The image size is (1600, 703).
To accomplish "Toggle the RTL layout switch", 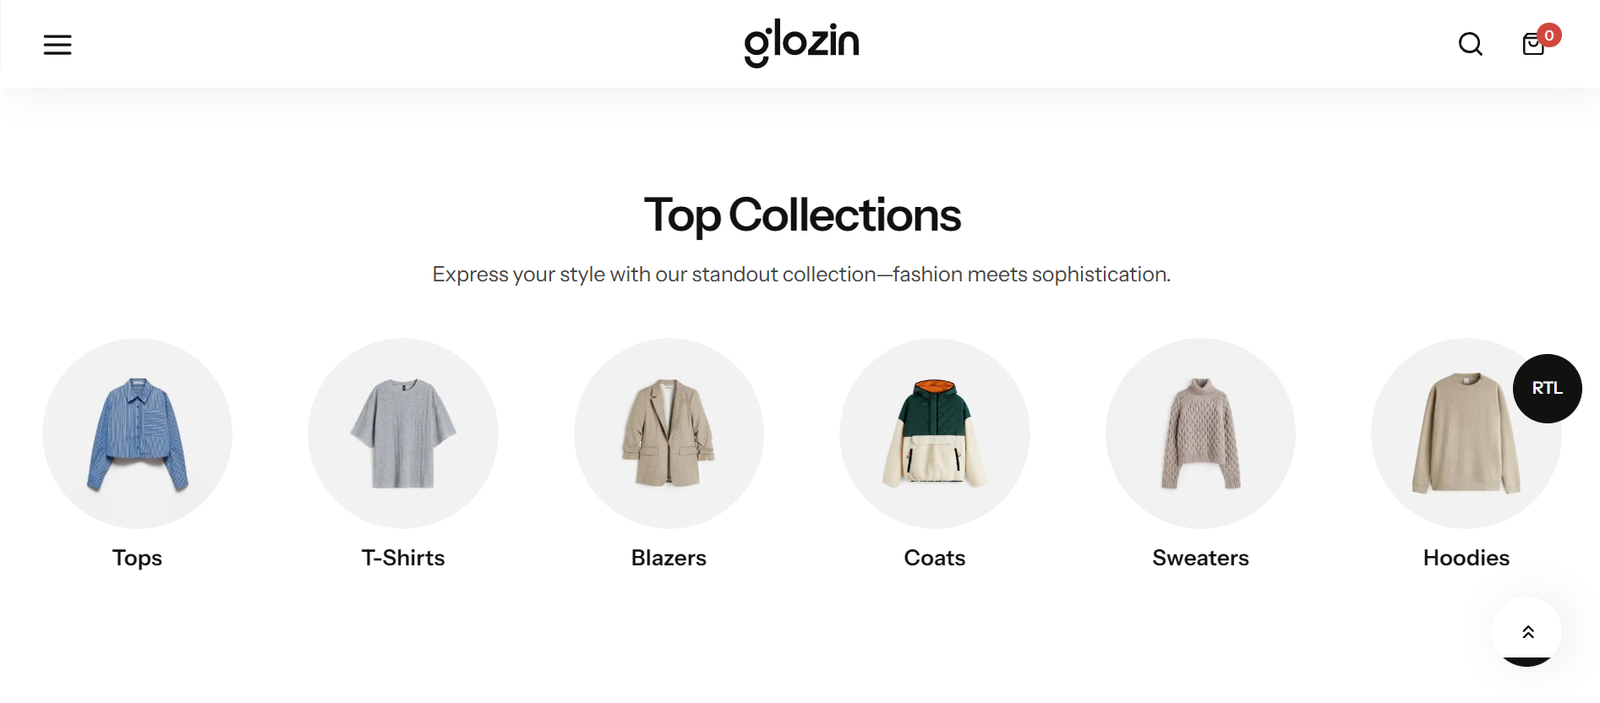I will [1546, 388].
